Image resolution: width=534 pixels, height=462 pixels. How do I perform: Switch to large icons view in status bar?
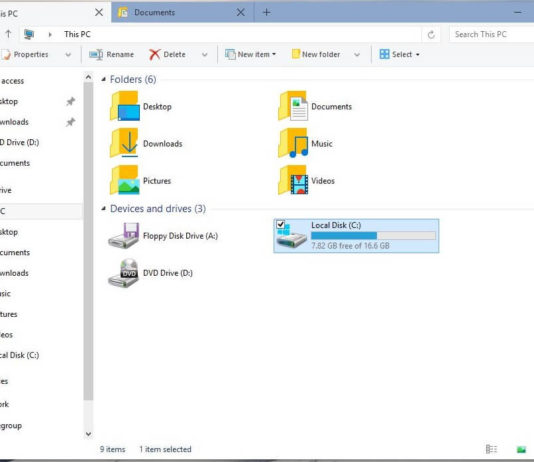pos(521,450)
